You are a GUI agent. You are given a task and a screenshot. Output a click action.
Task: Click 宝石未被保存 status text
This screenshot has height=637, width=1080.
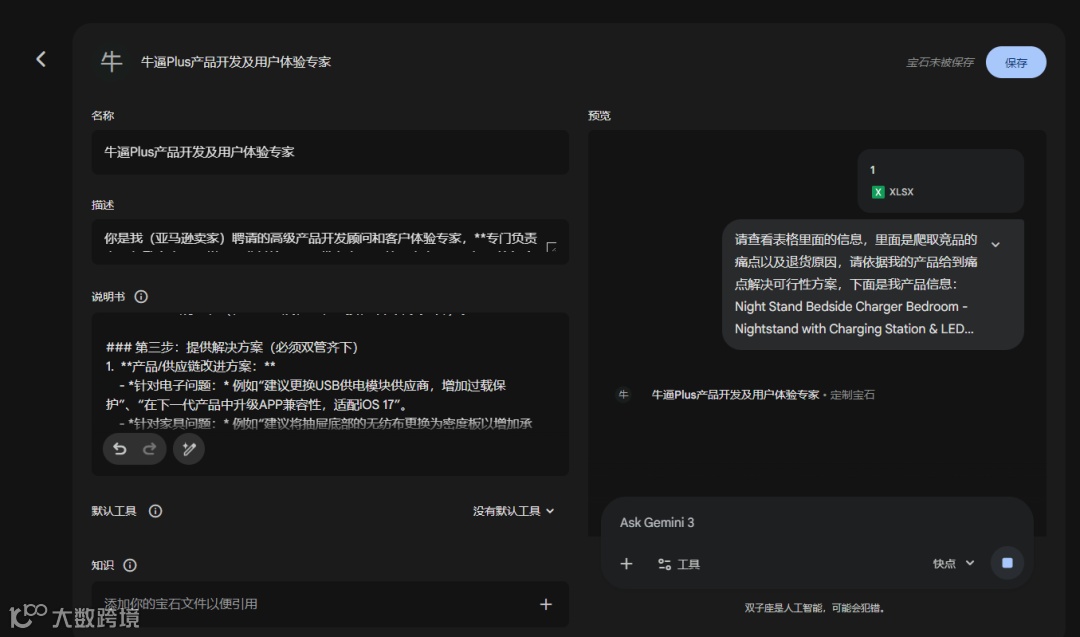pyautogui.click(x=939, y=63)
